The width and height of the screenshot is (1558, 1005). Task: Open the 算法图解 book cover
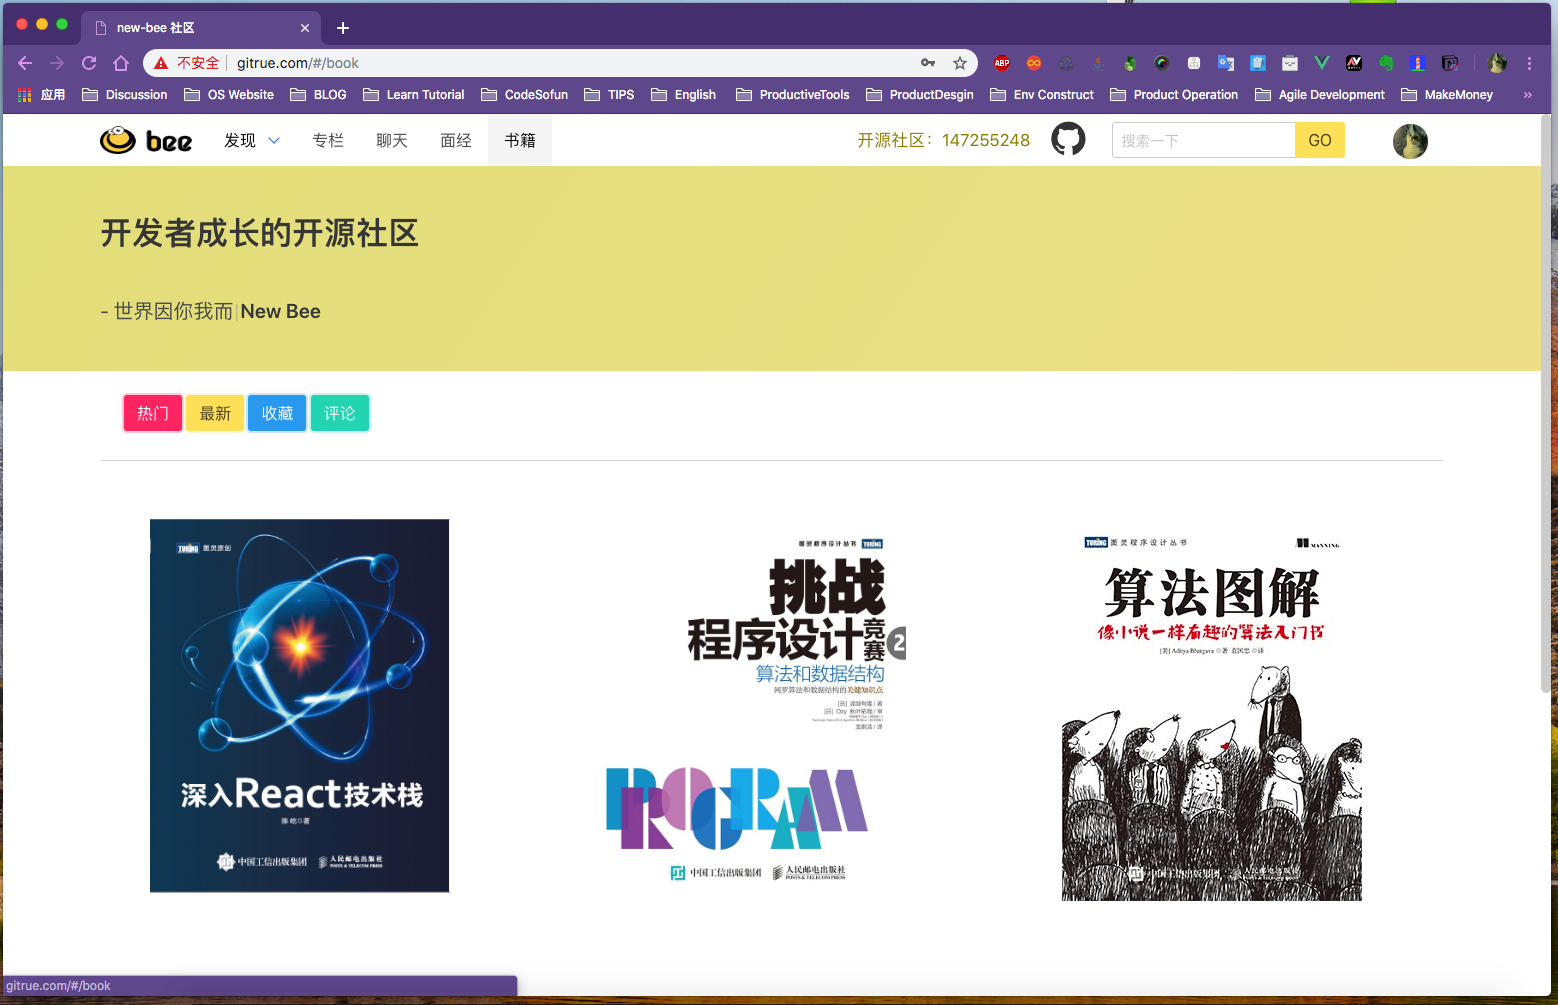click(x=1212, y=716)
